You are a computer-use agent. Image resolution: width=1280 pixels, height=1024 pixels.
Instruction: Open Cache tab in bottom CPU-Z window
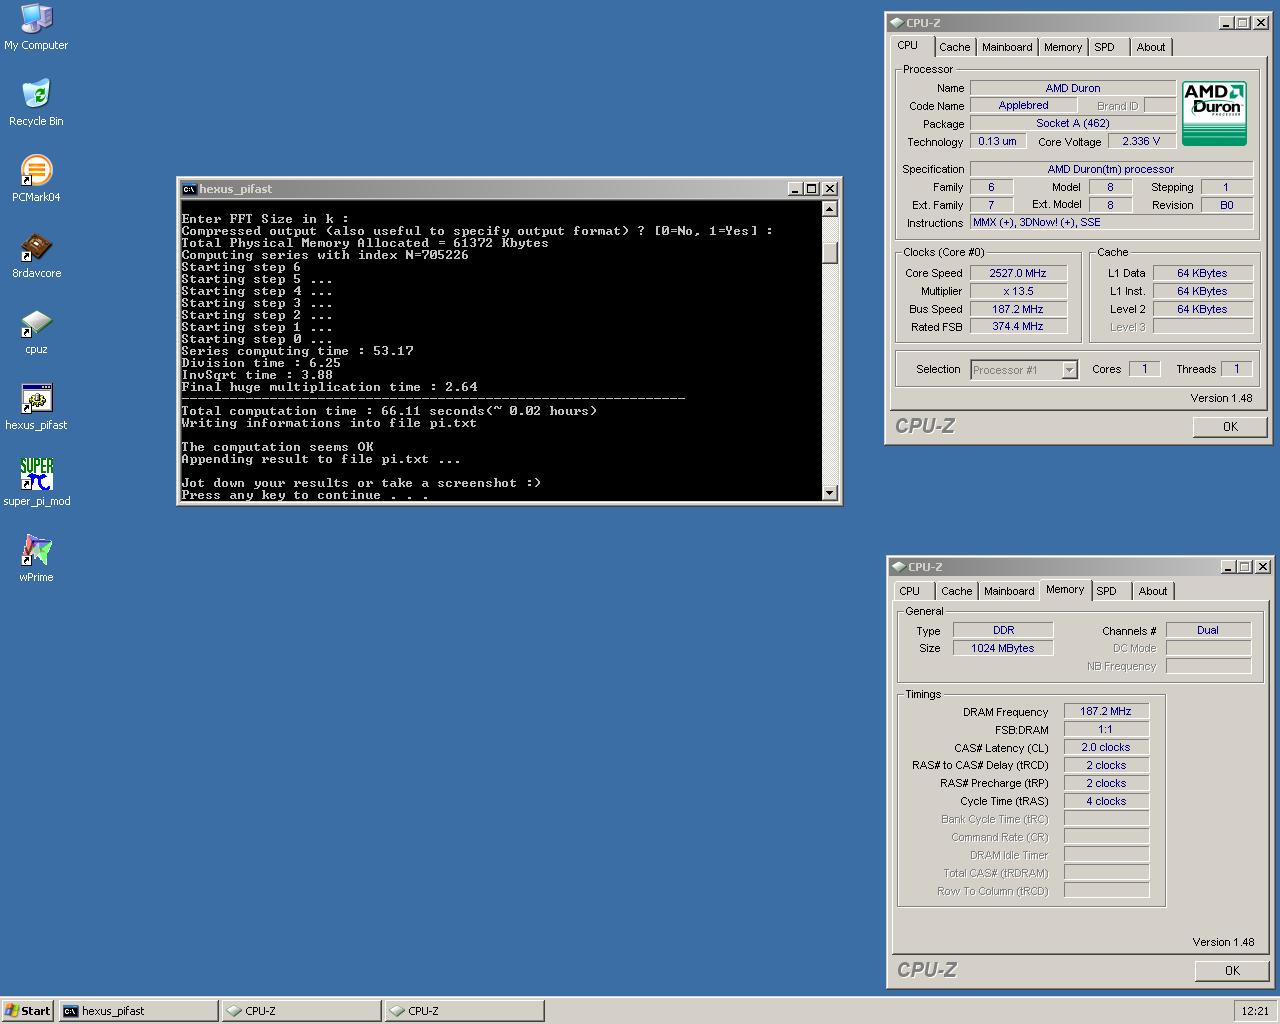click(x=956, y=591)
